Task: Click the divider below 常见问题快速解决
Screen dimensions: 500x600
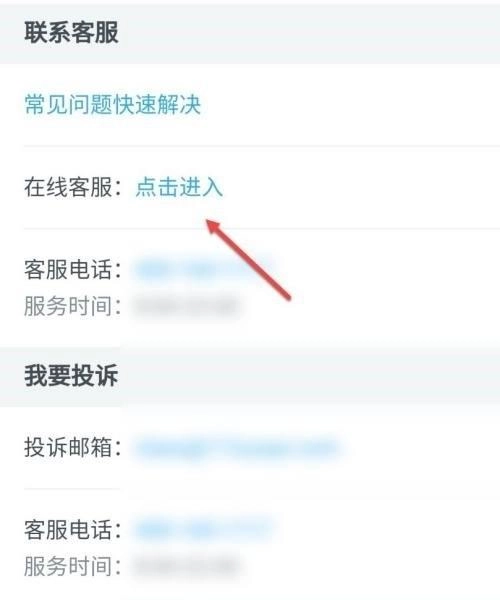Action: [x=262, y=146]
